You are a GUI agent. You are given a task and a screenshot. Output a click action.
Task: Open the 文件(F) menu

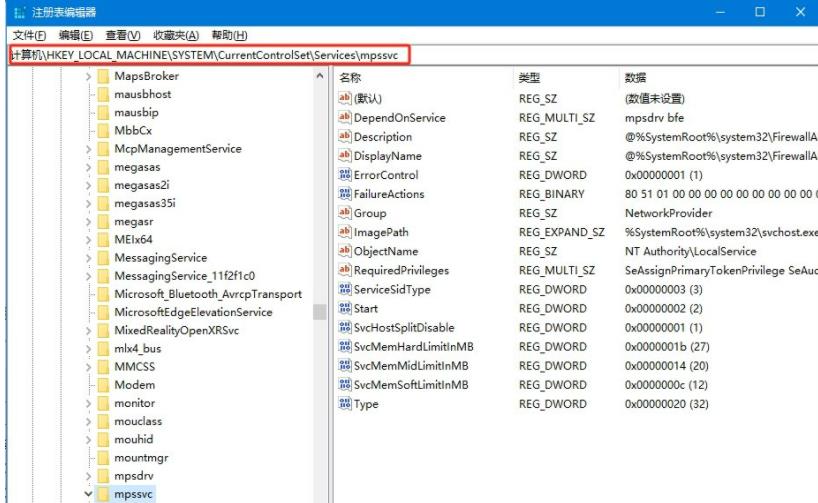29,35
